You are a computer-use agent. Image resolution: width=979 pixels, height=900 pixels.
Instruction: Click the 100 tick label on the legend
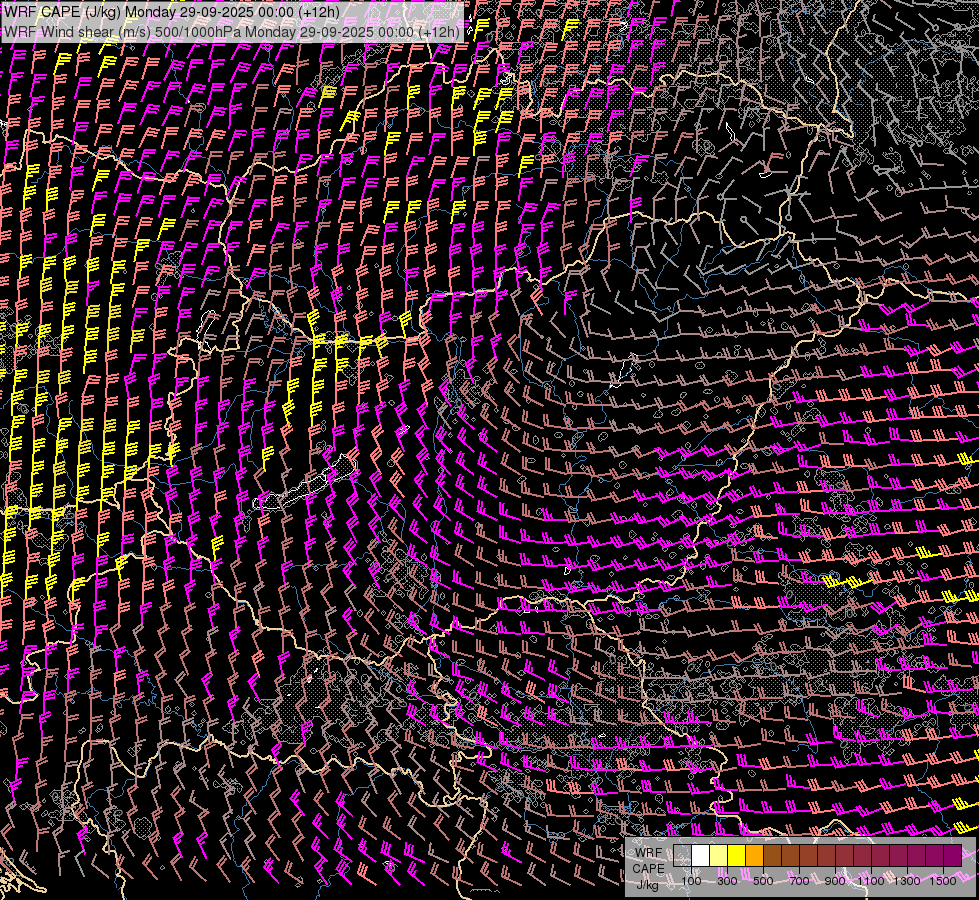691,881
